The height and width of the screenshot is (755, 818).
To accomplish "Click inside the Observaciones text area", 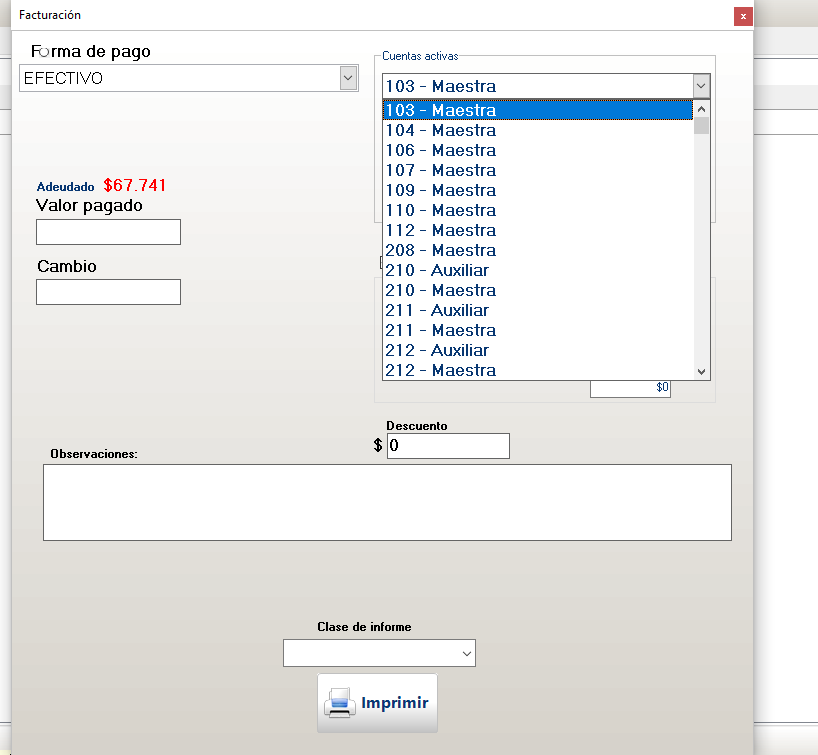I will [x=386, y=502].
